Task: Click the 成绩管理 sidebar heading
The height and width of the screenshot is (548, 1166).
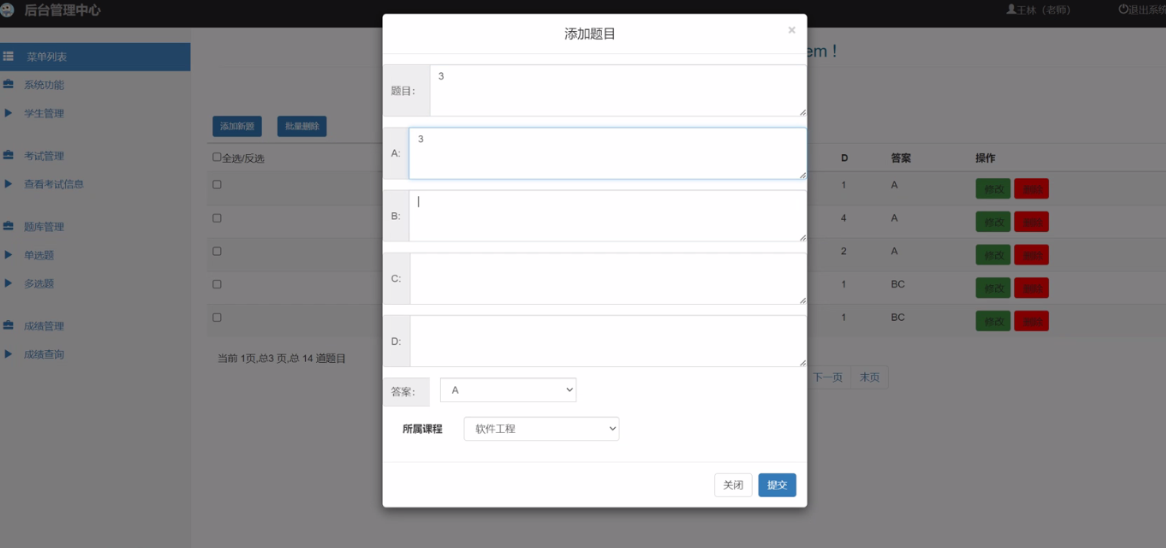Action: (x=44, y=326)
